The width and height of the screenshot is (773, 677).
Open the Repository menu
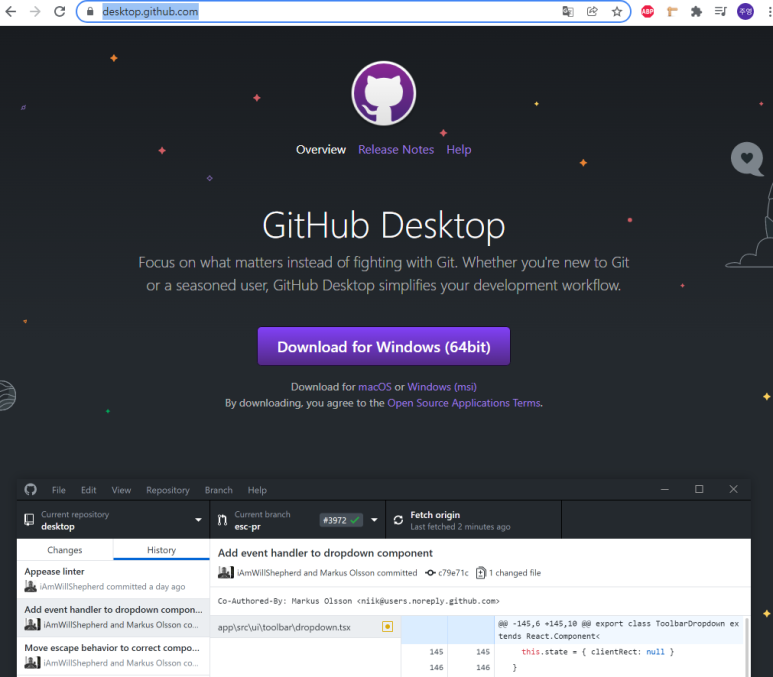click(168, 490)
